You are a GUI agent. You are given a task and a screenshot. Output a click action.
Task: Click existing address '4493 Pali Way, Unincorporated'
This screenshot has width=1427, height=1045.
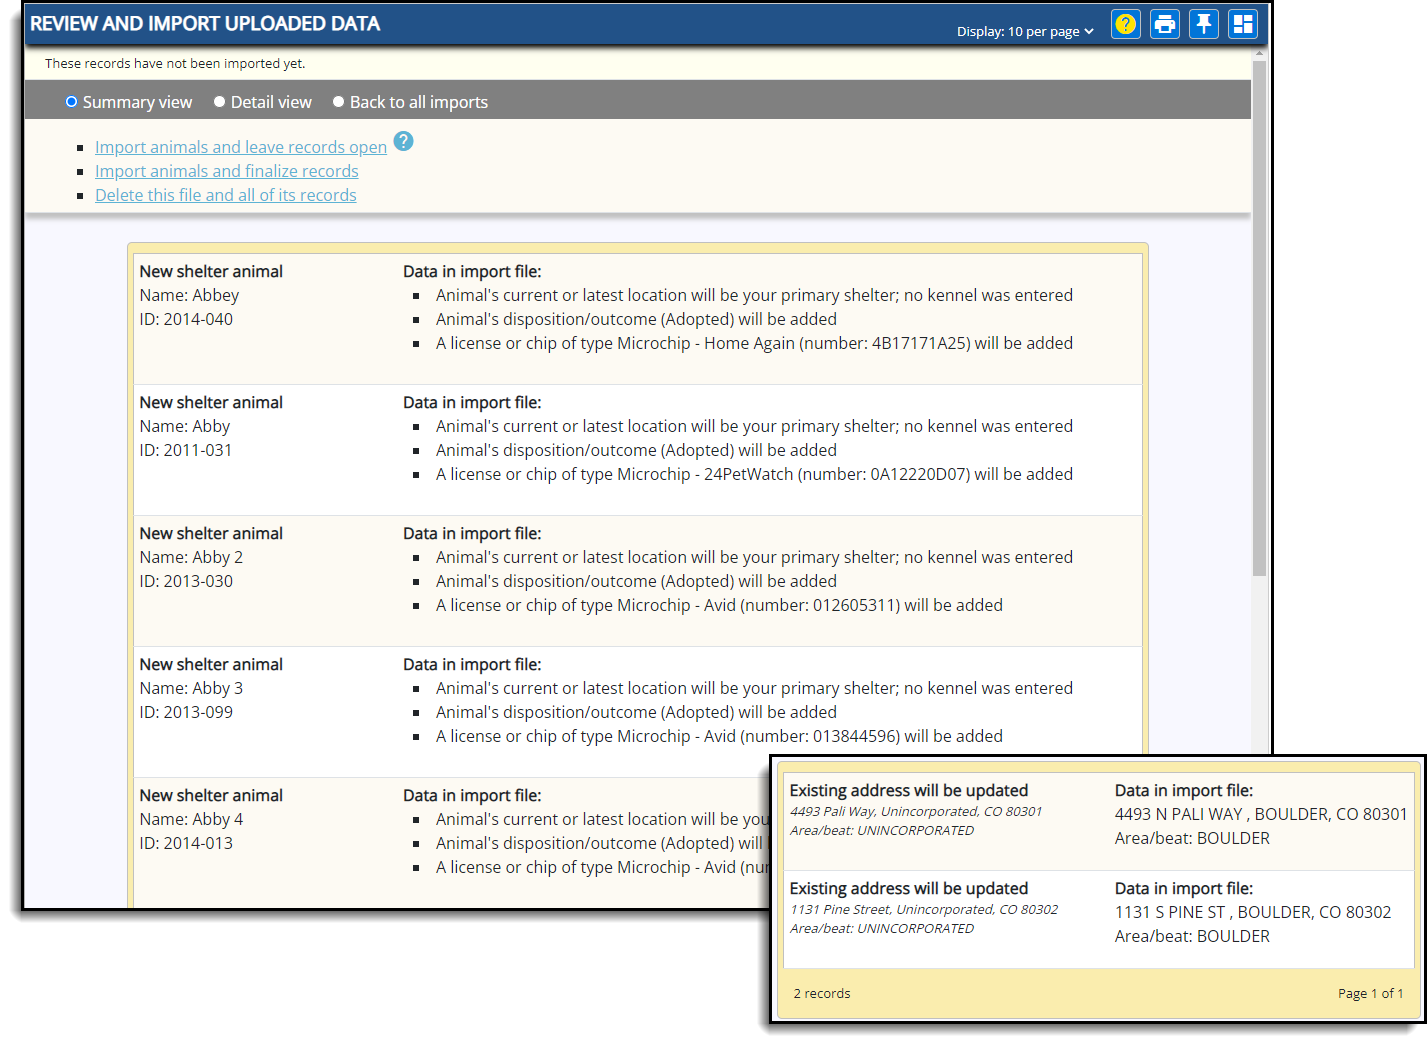tap(916, 811)
